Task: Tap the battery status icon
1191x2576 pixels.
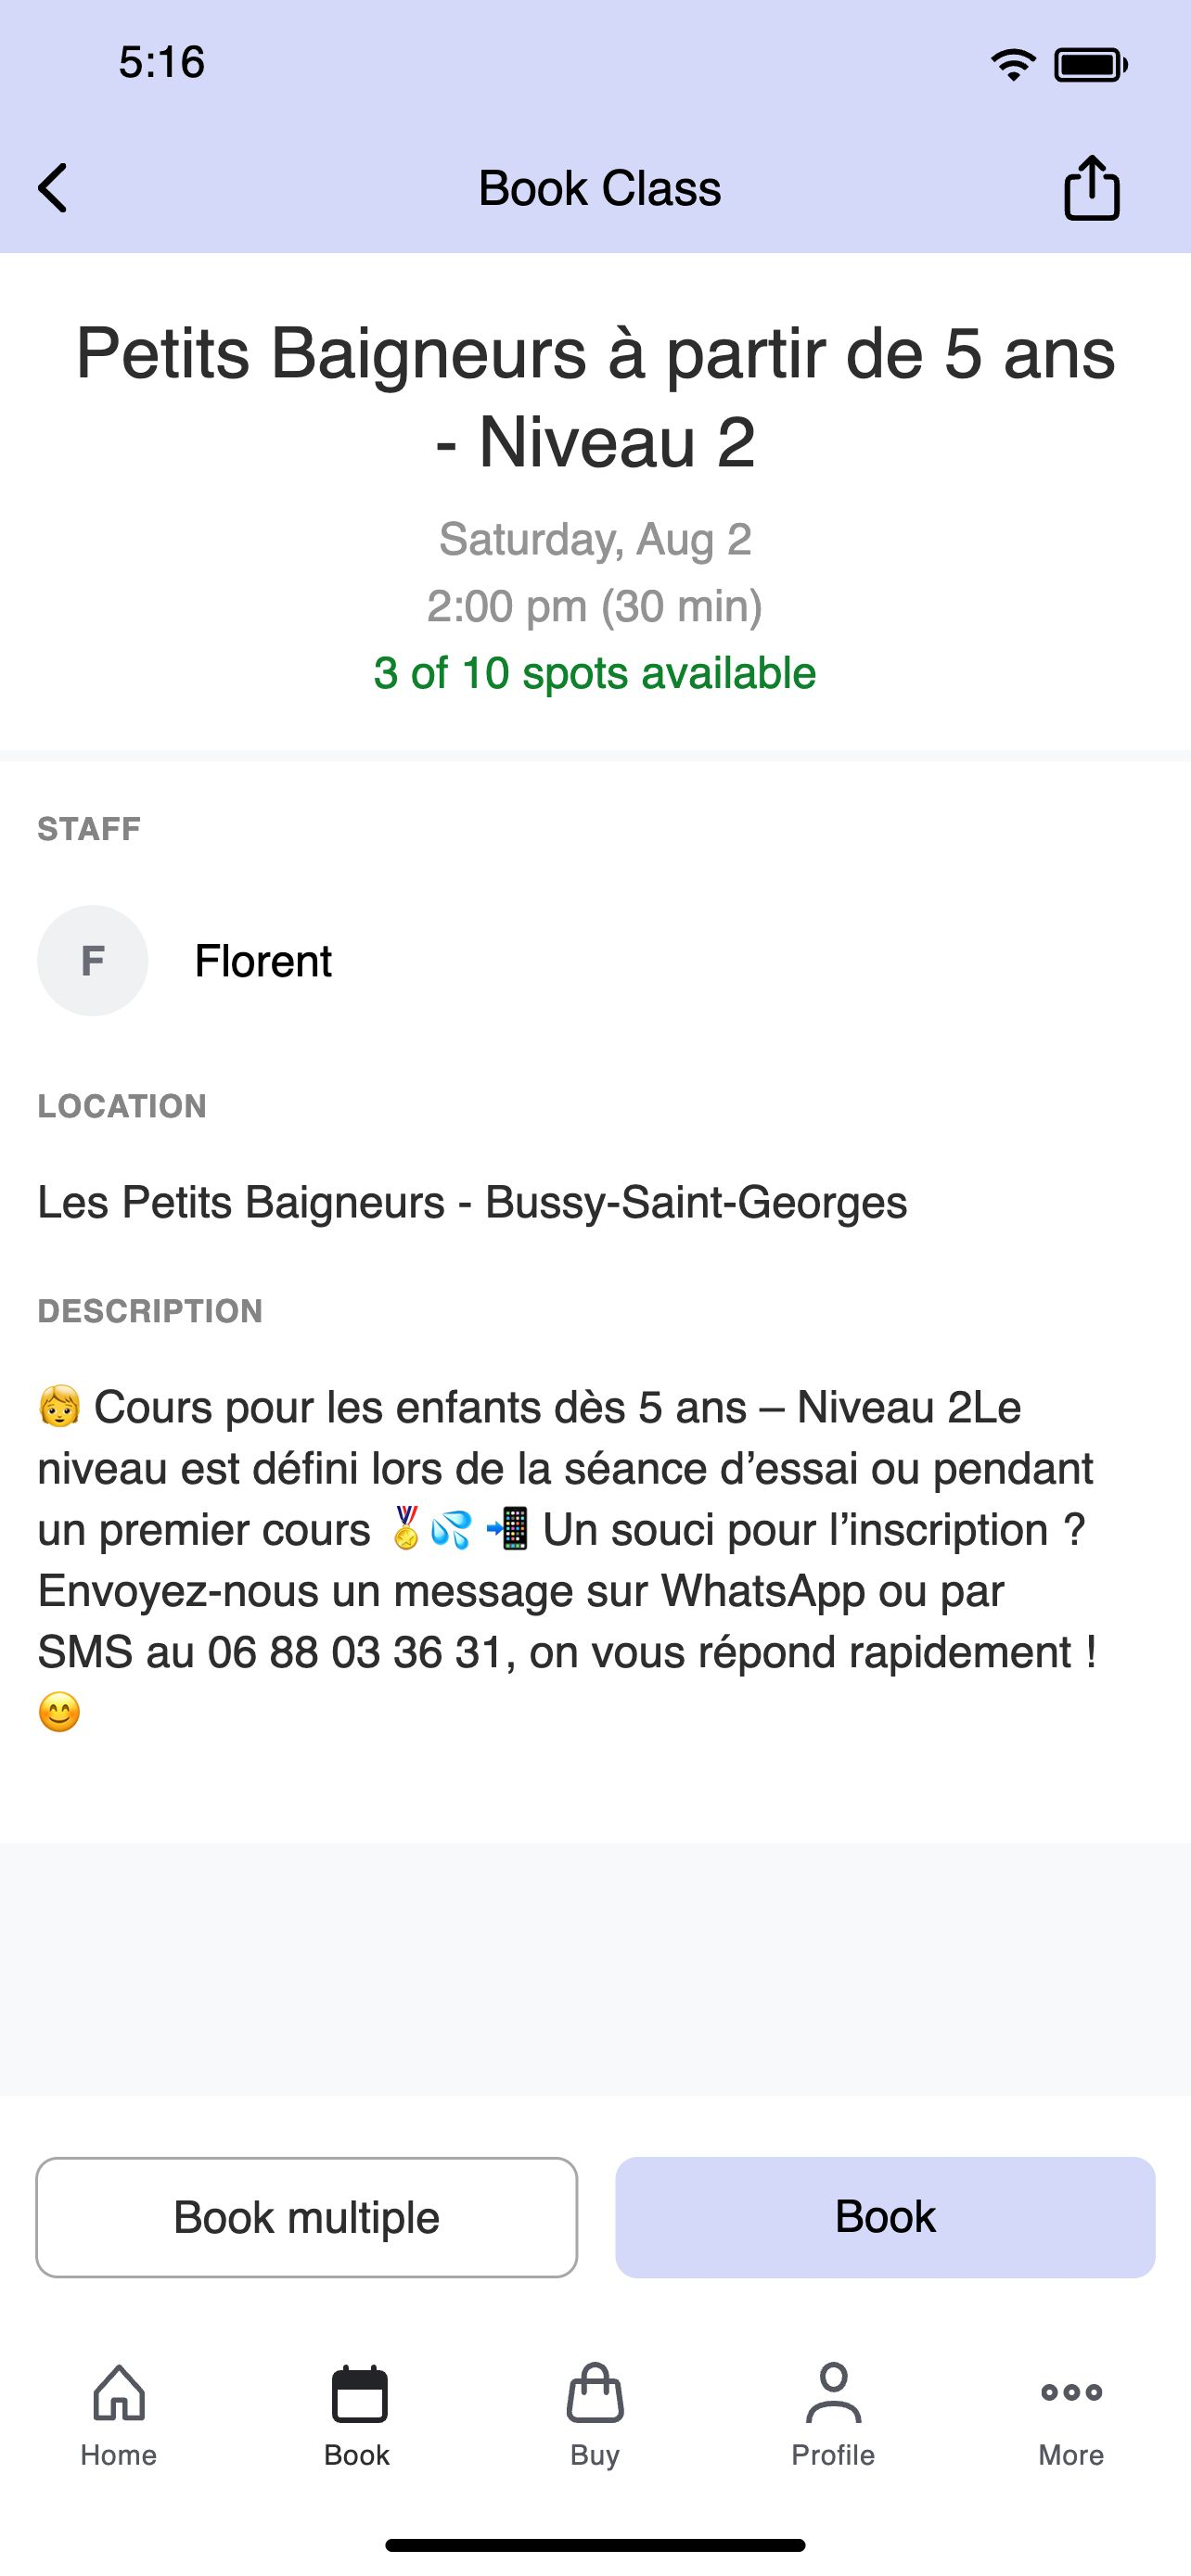Action: pyautogui.click(x=1091, y=65)
